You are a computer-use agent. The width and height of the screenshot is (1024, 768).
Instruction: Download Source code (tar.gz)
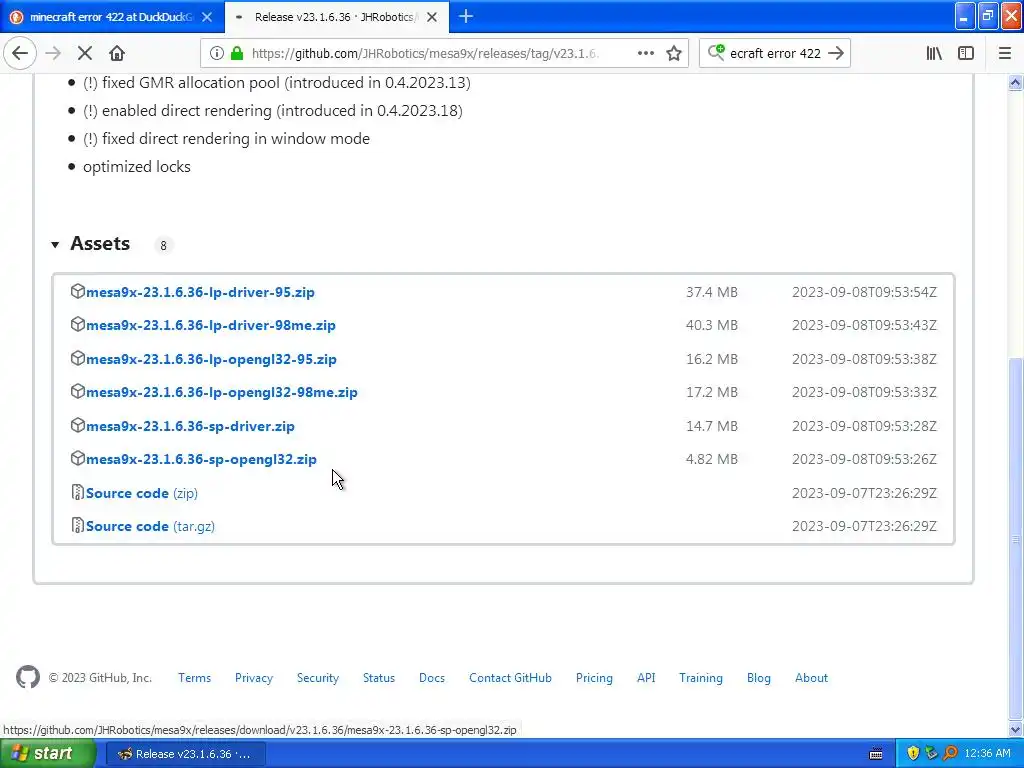tap(150, 526)
